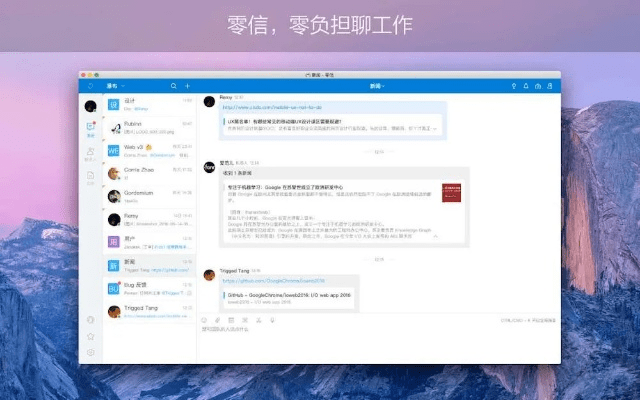This screenshot has height=400, width=640.
Task: Open the Messages section in left sidebar
Action: 90,128
